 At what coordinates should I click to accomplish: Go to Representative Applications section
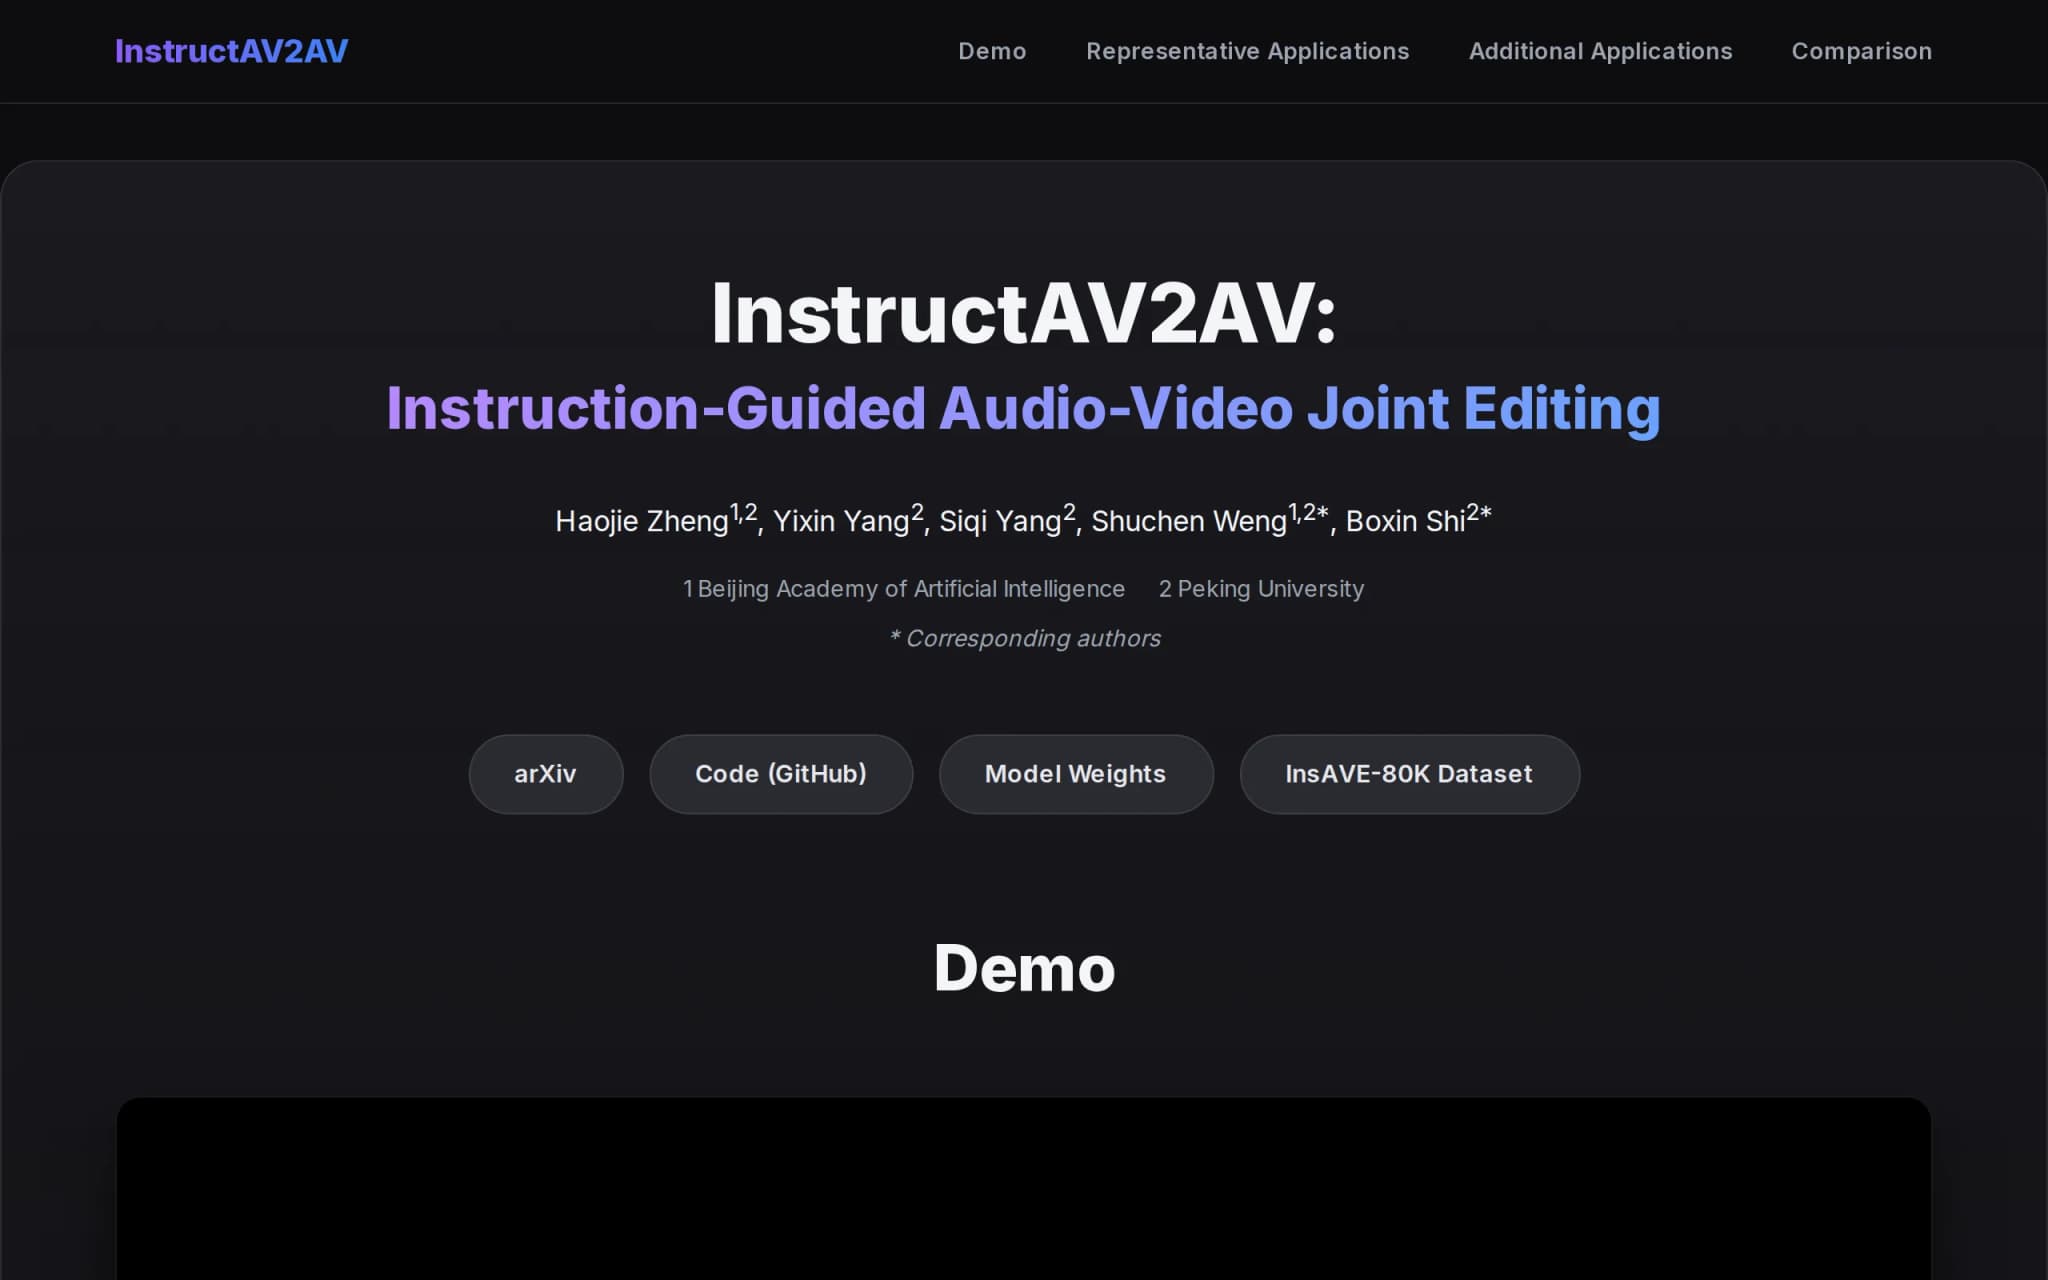pyautogui.click(x=1247, y=51)
